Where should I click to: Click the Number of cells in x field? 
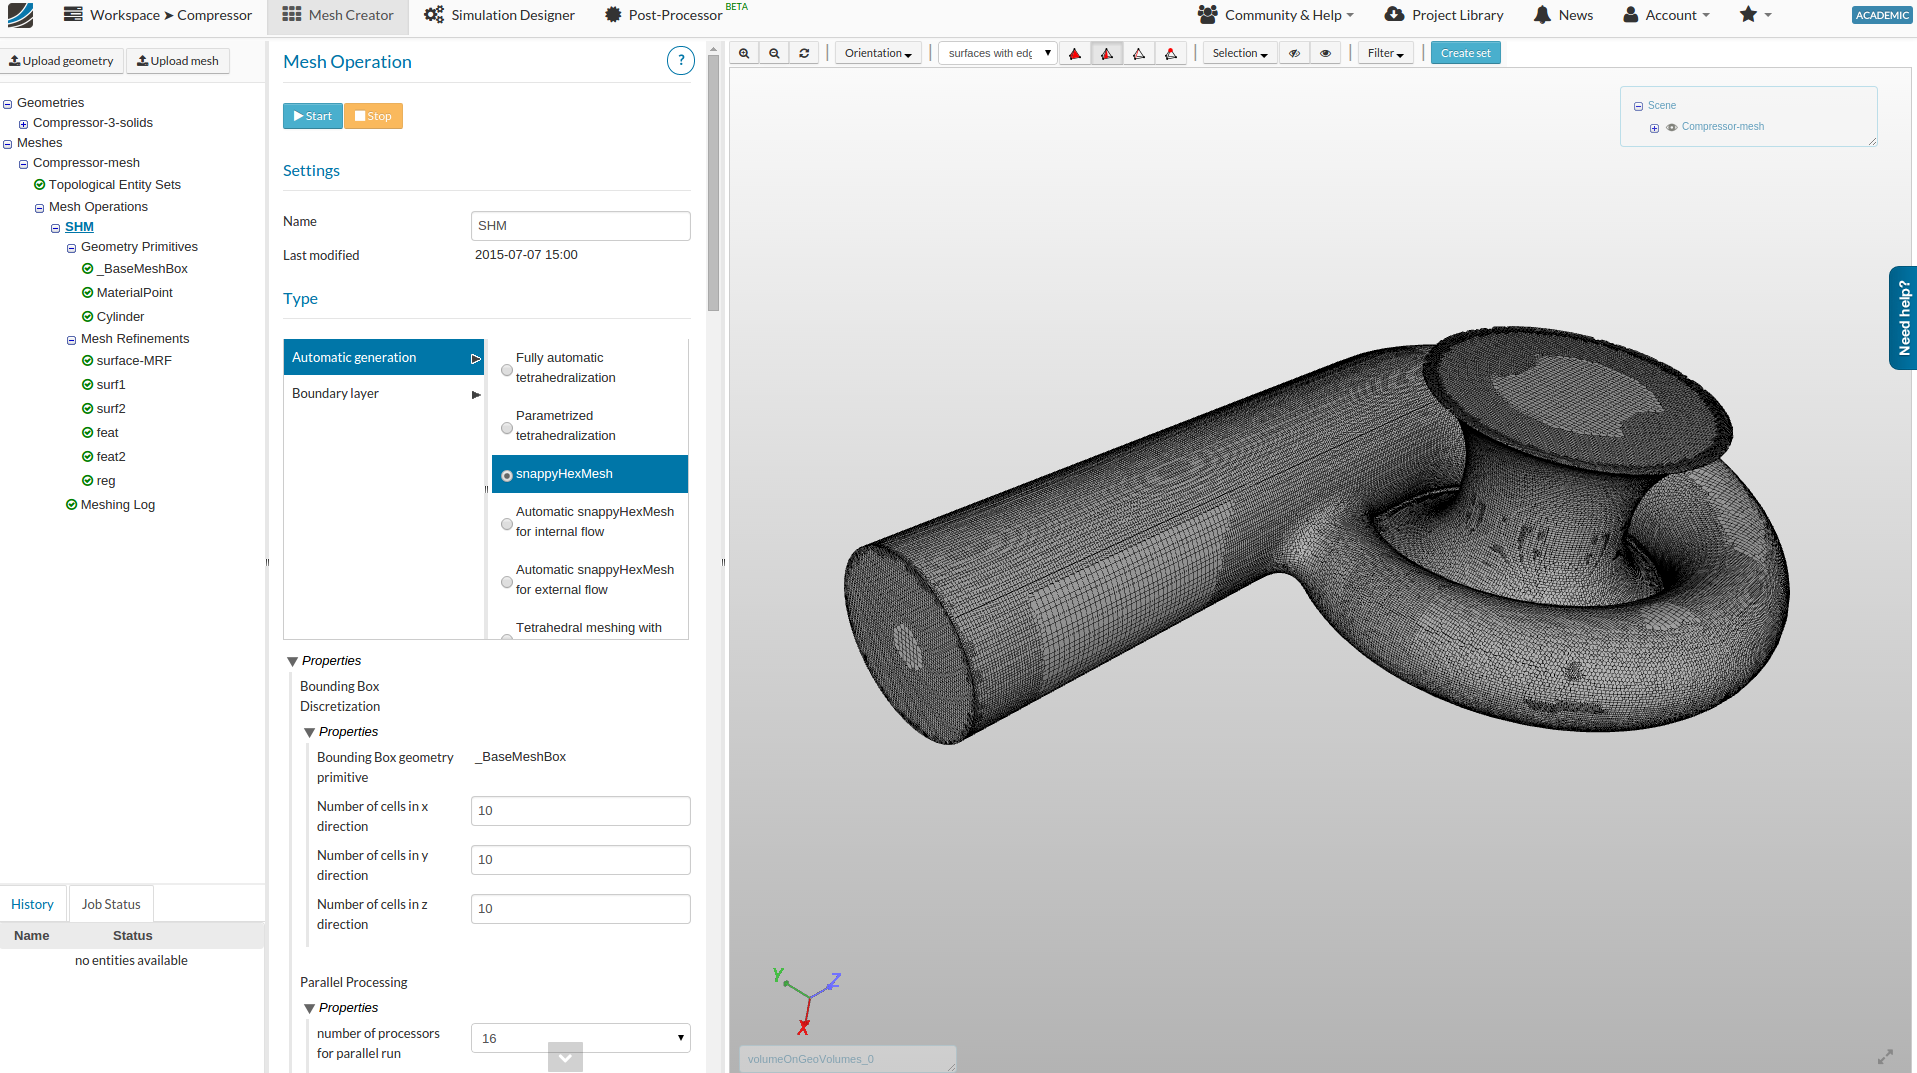point(580,811)
